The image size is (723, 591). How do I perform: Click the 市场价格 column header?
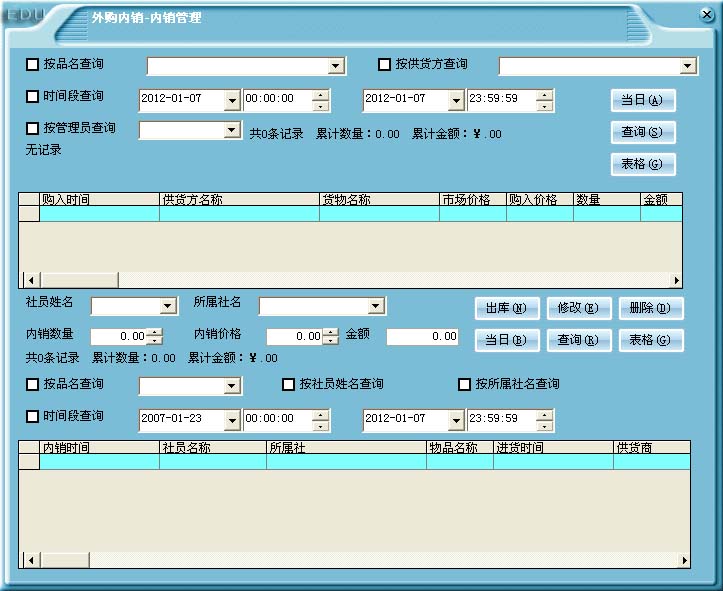473,200
